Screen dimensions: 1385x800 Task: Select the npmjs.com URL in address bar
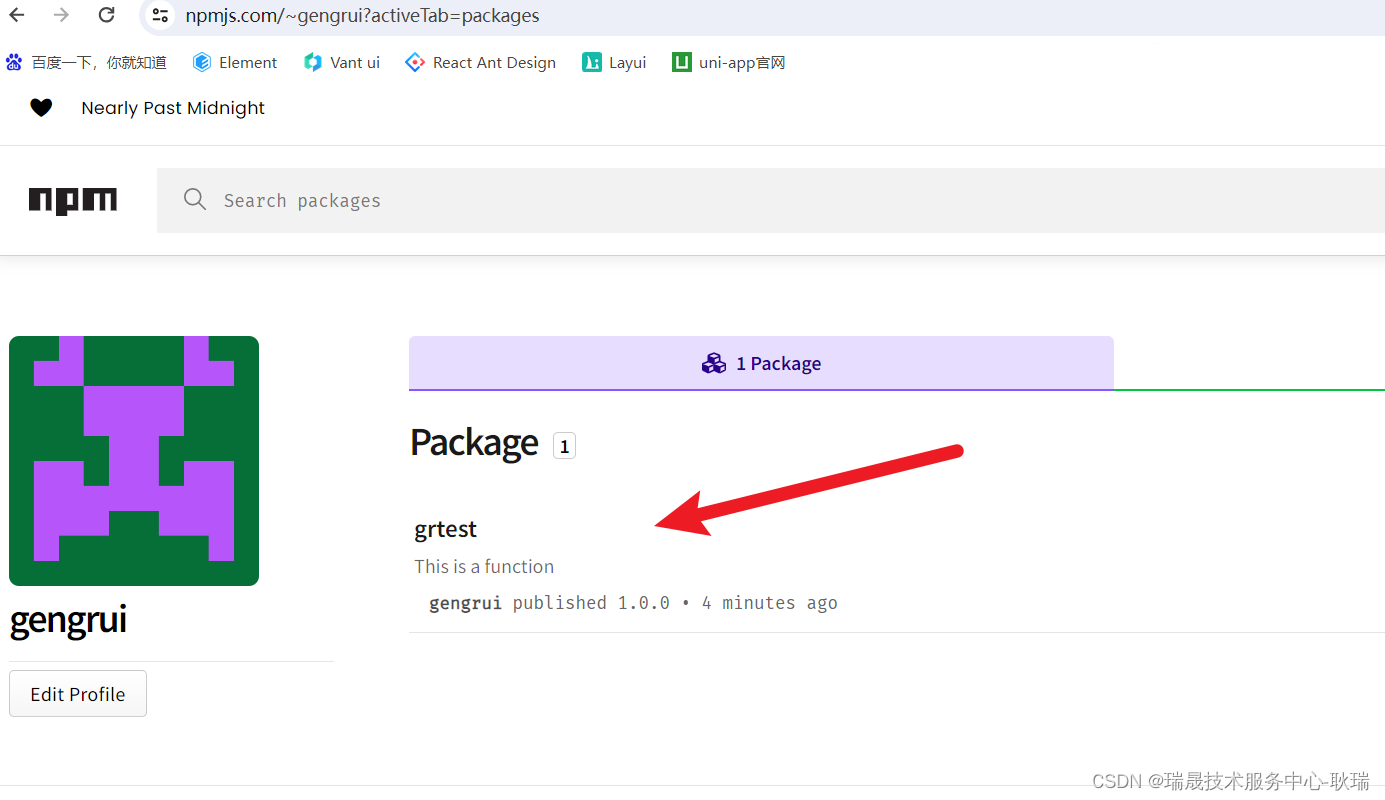(362, 16)
